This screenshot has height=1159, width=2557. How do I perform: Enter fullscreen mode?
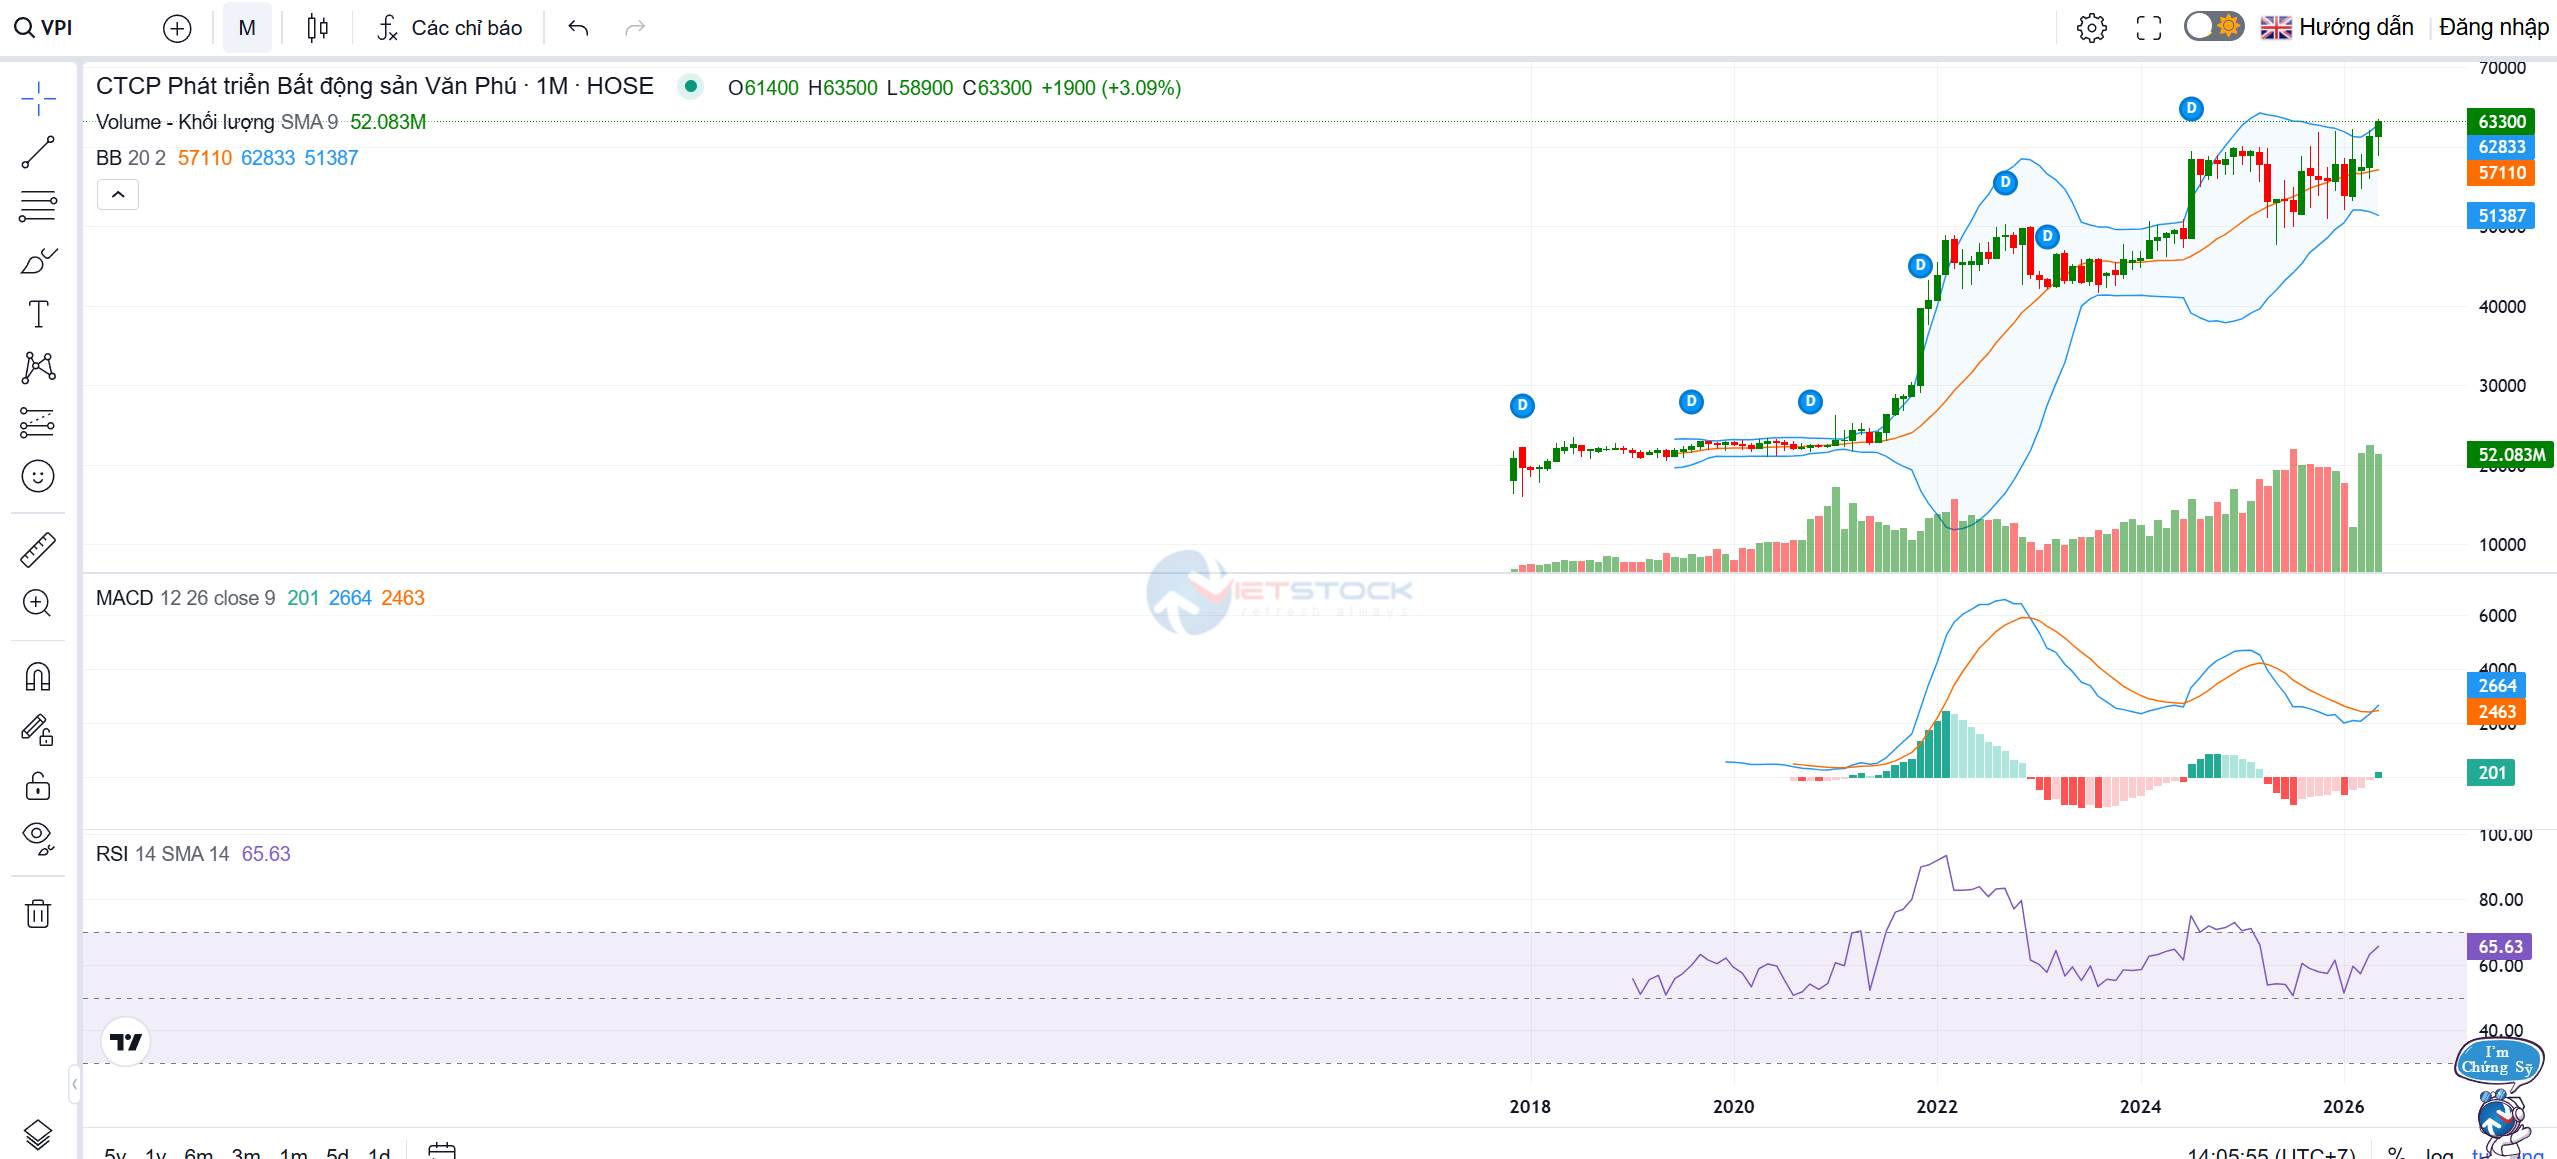click(2149, 28)
